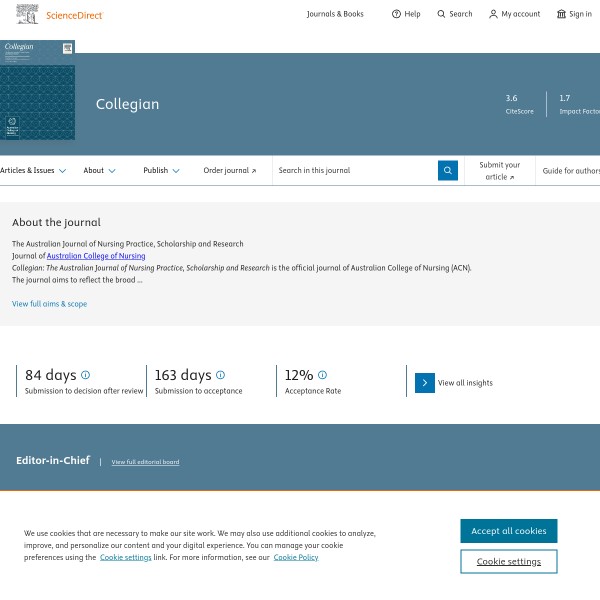Open My account user icon

click(x=493, y=14)
